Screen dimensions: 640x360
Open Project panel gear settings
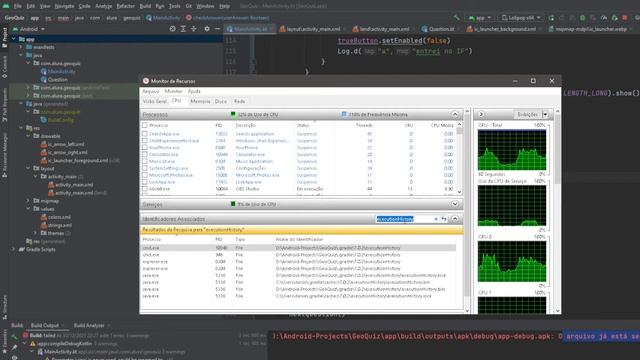tap(207, 29)
